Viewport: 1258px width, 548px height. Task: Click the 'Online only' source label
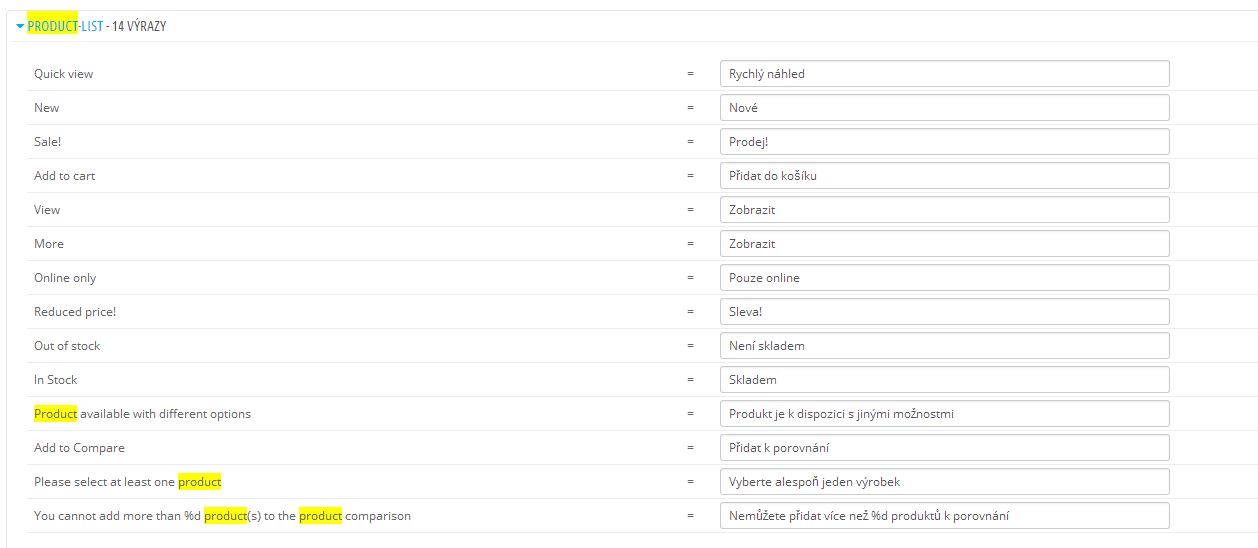point(65,278)
